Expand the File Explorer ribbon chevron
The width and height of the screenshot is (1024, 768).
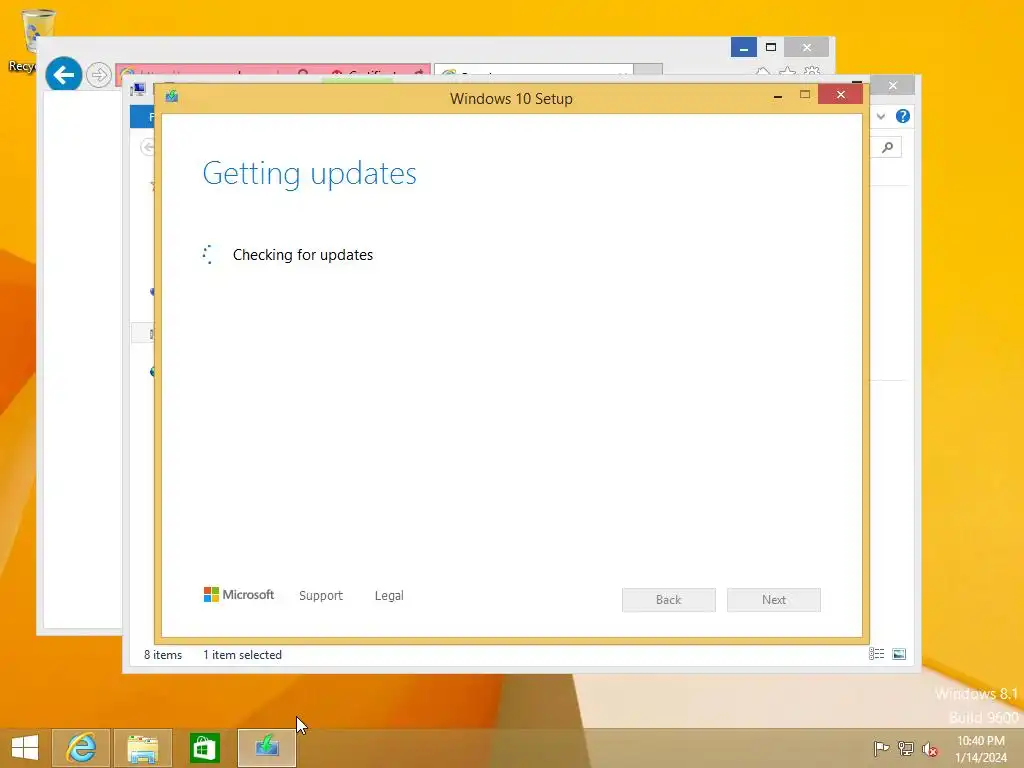tap(881, 116)
